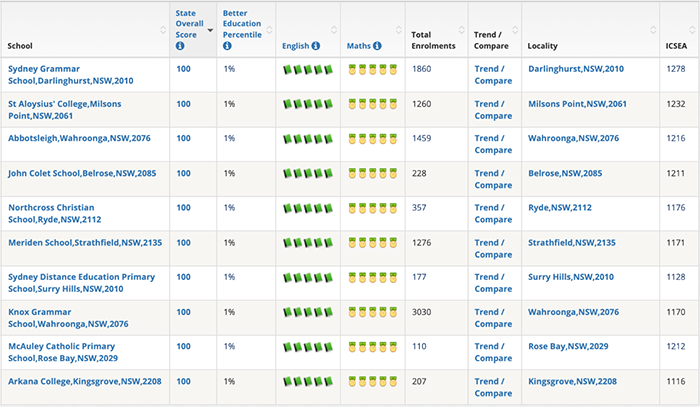Screen dimensions: 700x407
Task: Sort the table by the Locality column
Action: point(653,30)
